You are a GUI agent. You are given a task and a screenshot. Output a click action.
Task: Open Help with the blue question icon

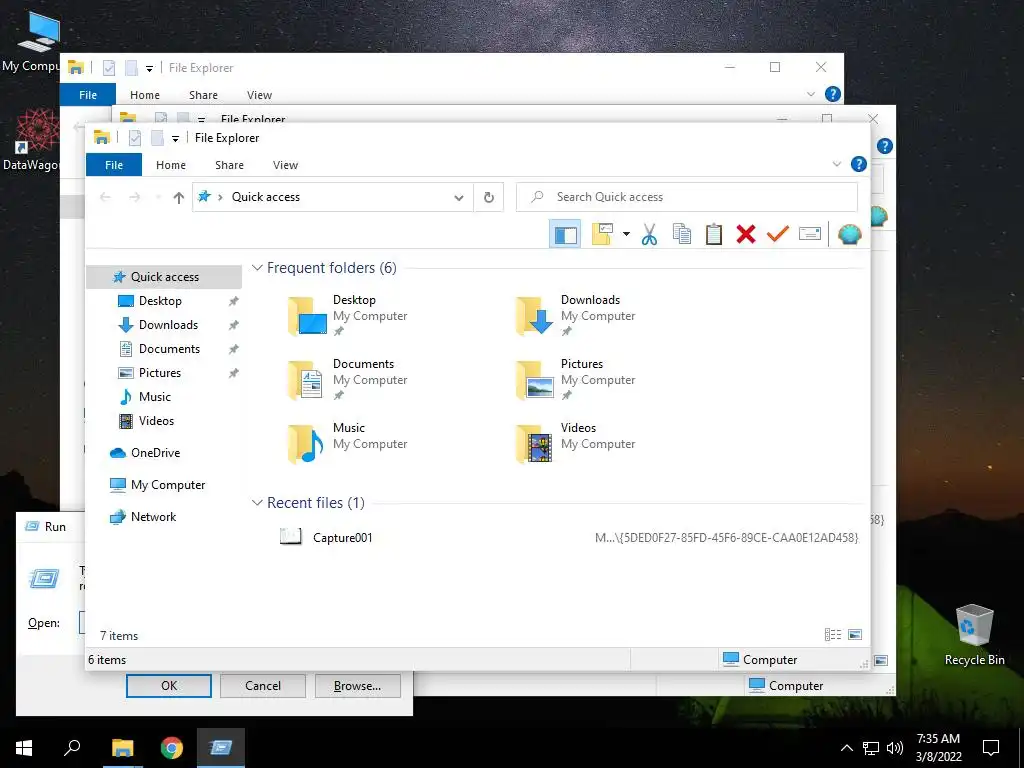coord(859,164)
